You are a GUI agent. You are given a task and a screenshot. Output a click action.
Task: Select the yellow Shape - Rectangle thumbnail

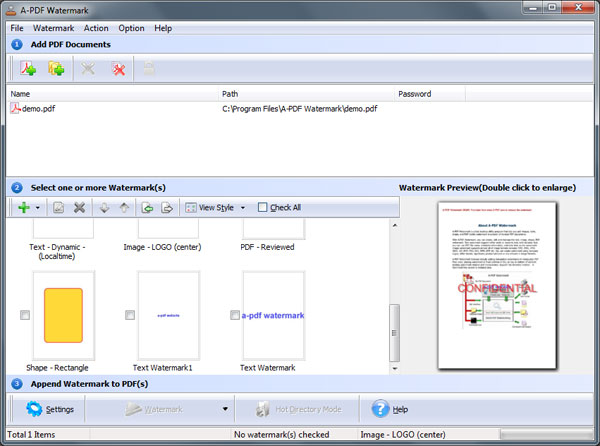[x=64, y=315]
